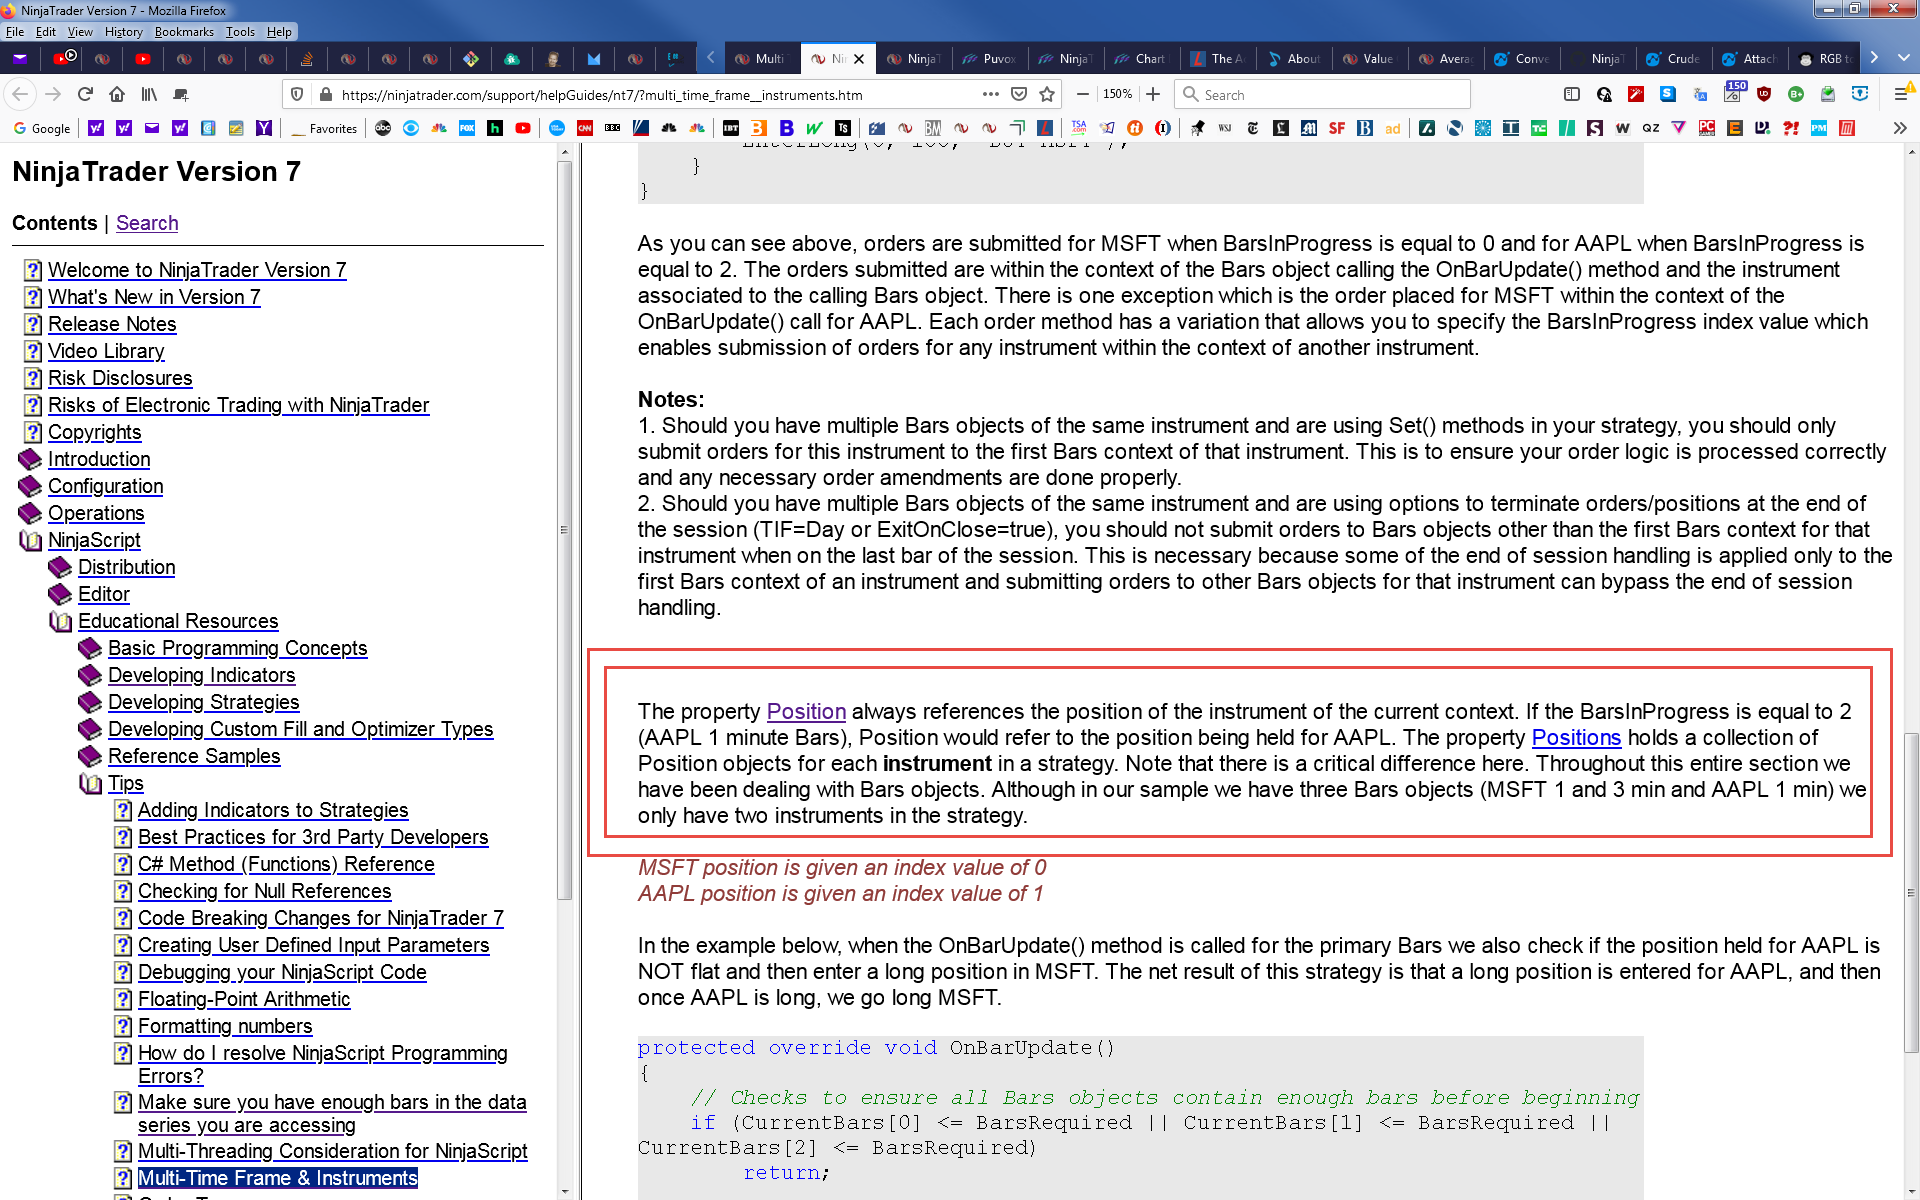Reload the current page
This screenshot has height=1200, width=1920.
click(85, 94)
